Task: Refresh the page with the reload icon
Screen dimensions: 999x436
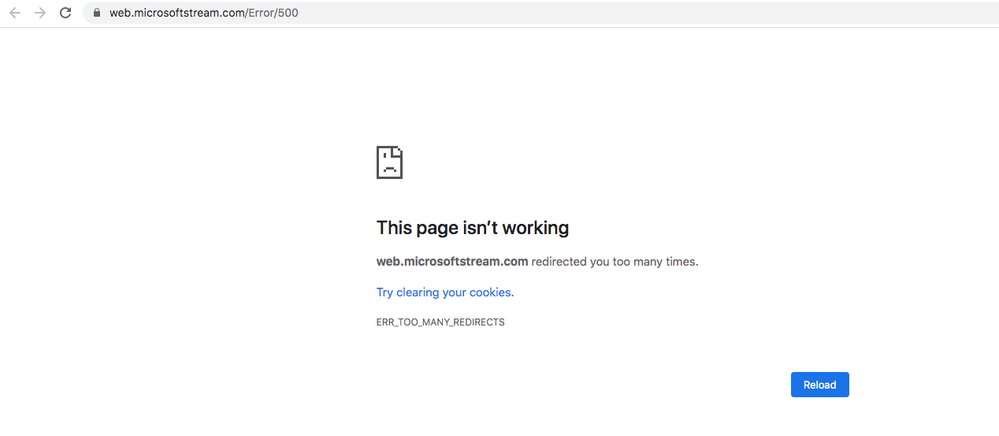Action: pyautogui.click(x=65, y=13)
